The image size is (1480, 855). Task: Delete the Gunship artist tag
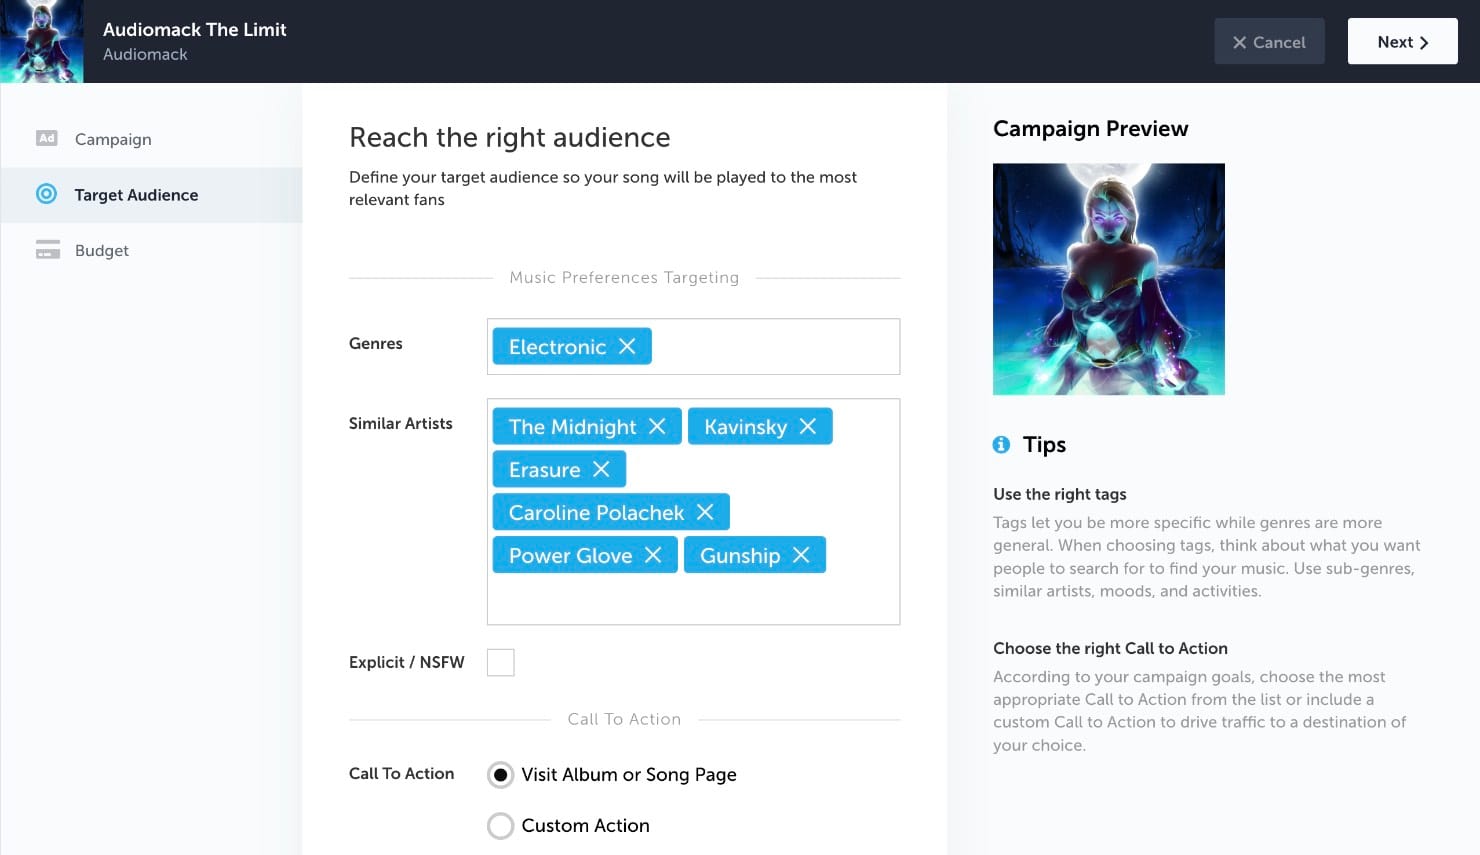pos(801,555)
